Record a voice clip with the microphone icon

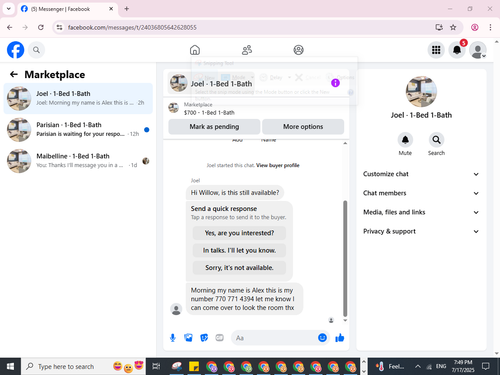click(173, 338)
